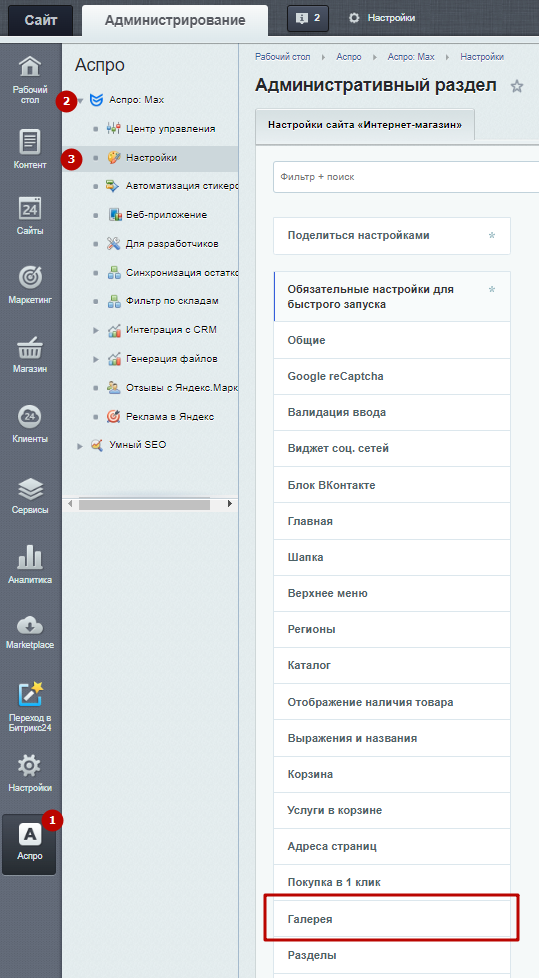Click the Фильтр + поиск input field
This screenshot has width=539, height=978.
(x=405, y=177)
